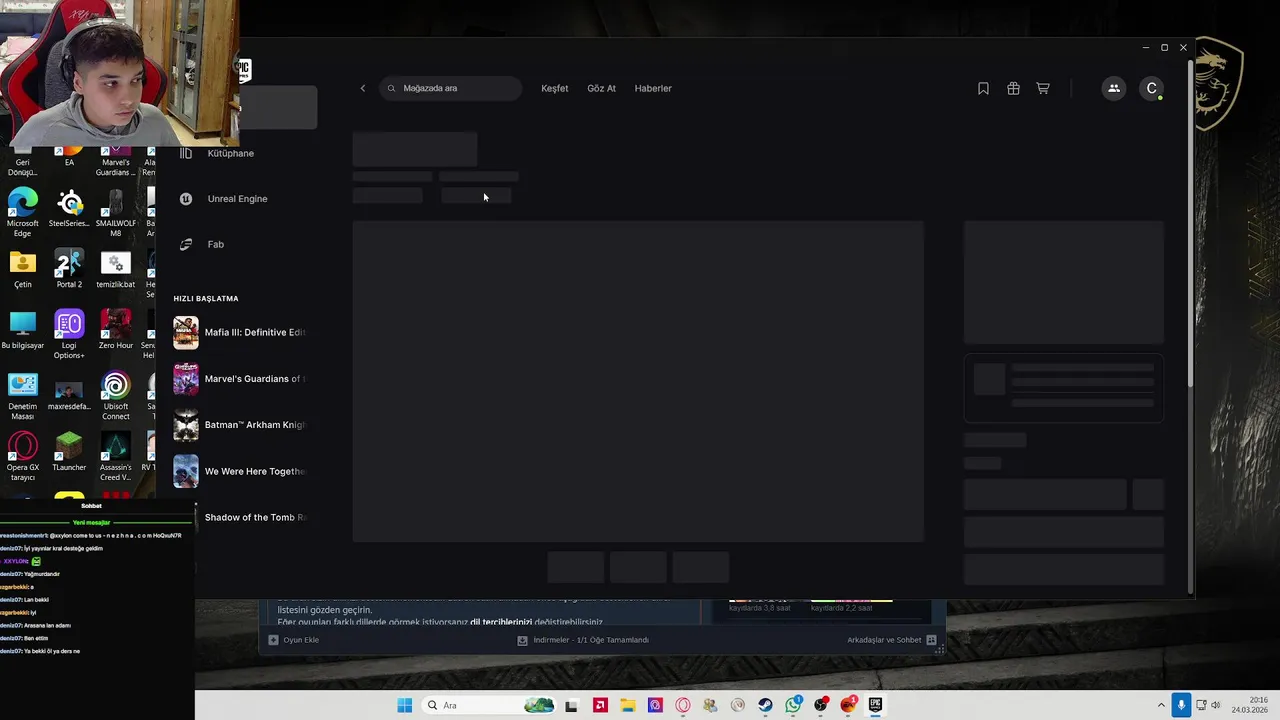Viewport: 1280px width, 720px height.
Task: Open Ubisoft Connect desktop shortcut
Action: pyautogui.click(x=115, y=396)
